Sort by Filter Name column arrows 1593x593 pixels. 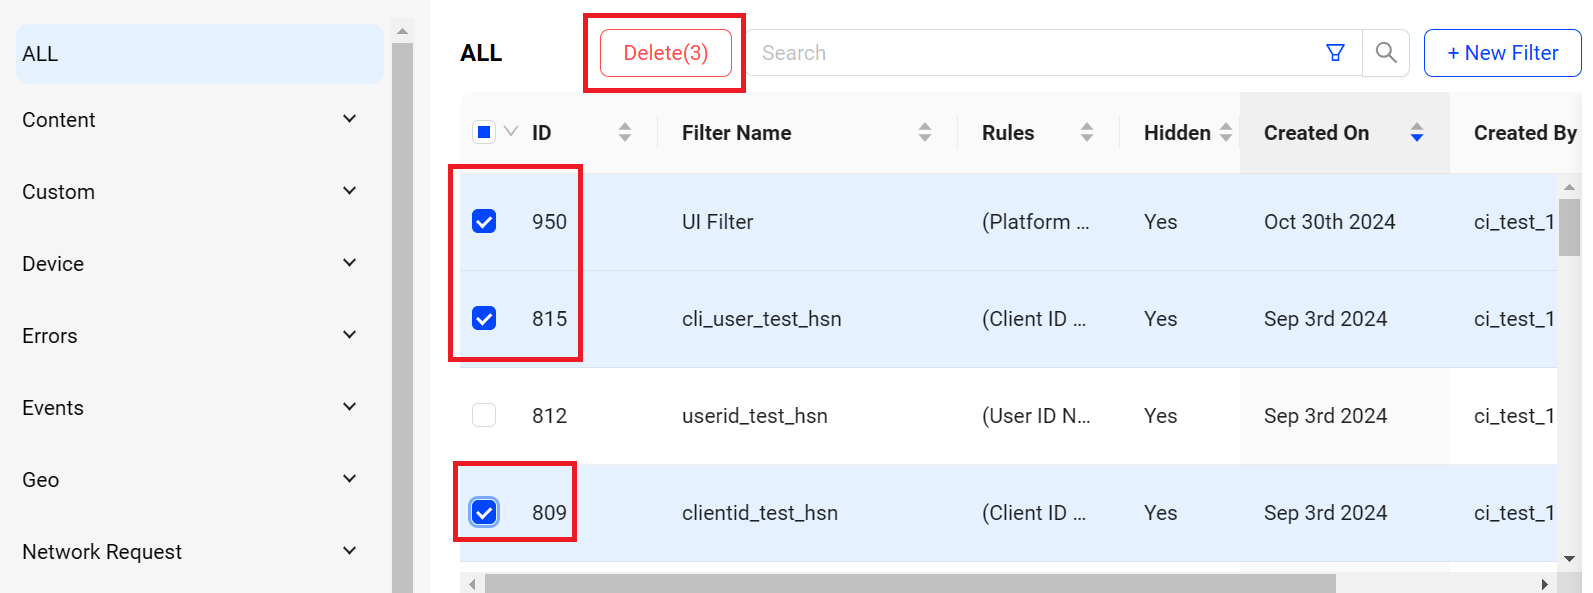pyautogui.click(x=925, y=132)
